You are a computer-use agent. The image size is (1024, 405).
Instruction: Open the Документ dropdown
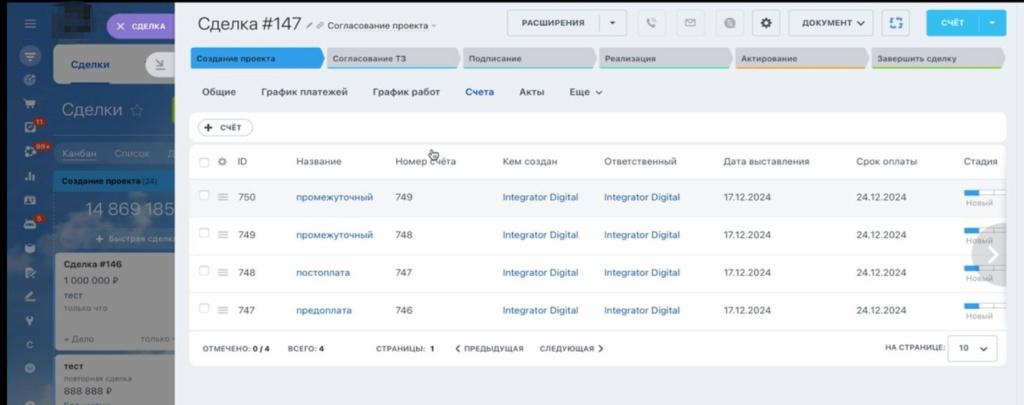(830, 23)
